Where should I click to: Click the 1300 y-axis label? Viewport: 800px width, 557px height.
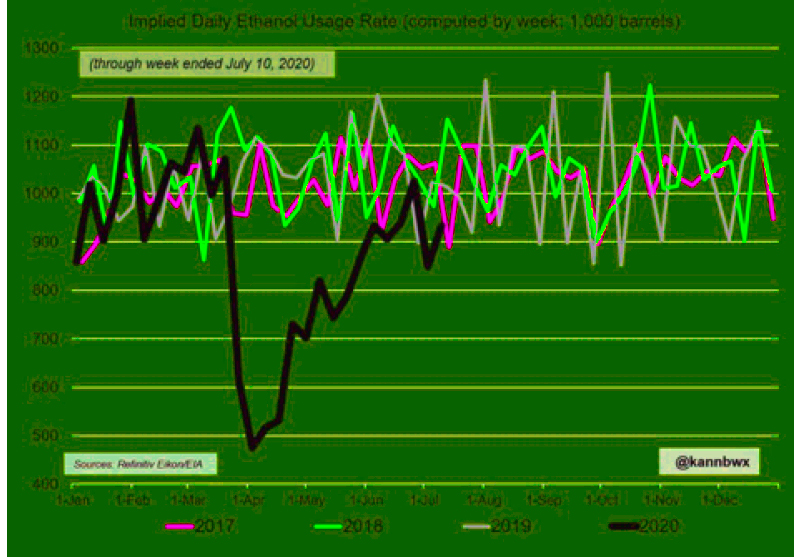(43, 48)
